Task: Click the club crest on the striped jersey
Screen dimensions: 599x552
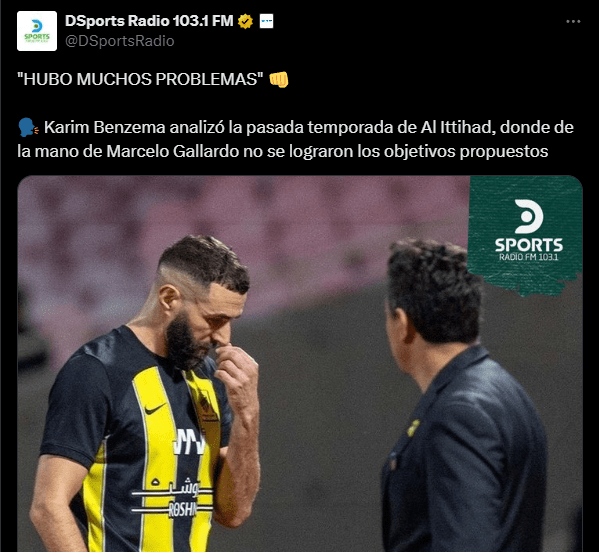Action: point(207,406)
